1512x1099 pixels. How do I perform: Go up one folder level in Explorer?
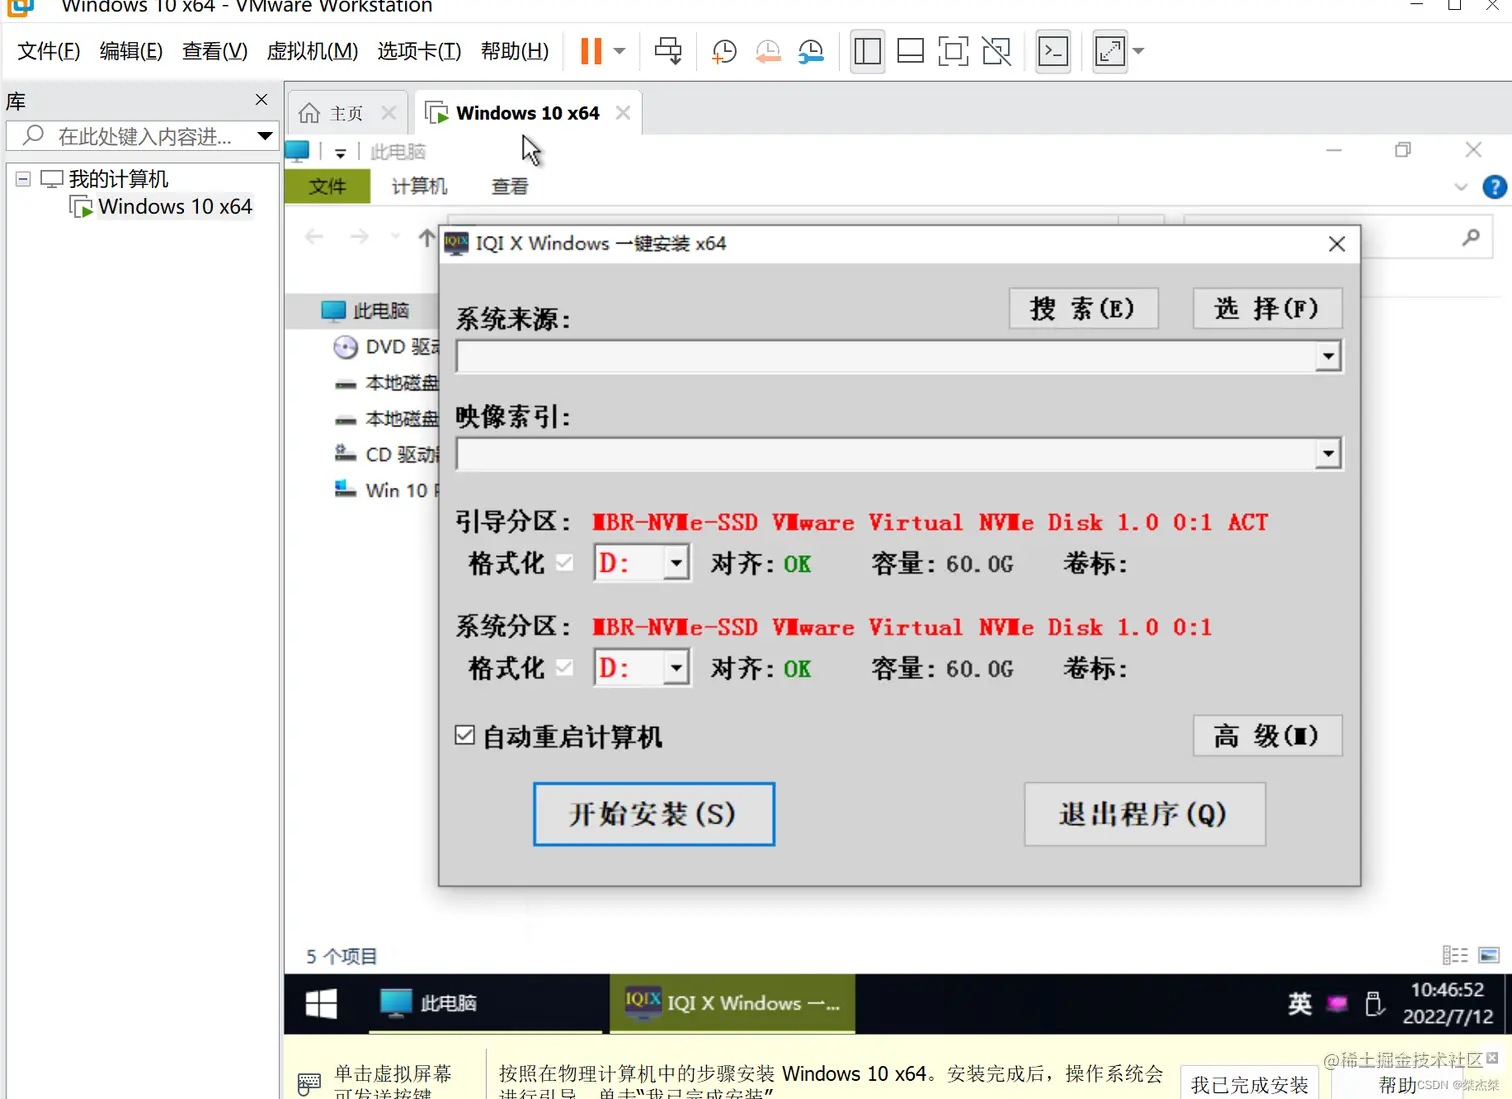pos(427,237)
